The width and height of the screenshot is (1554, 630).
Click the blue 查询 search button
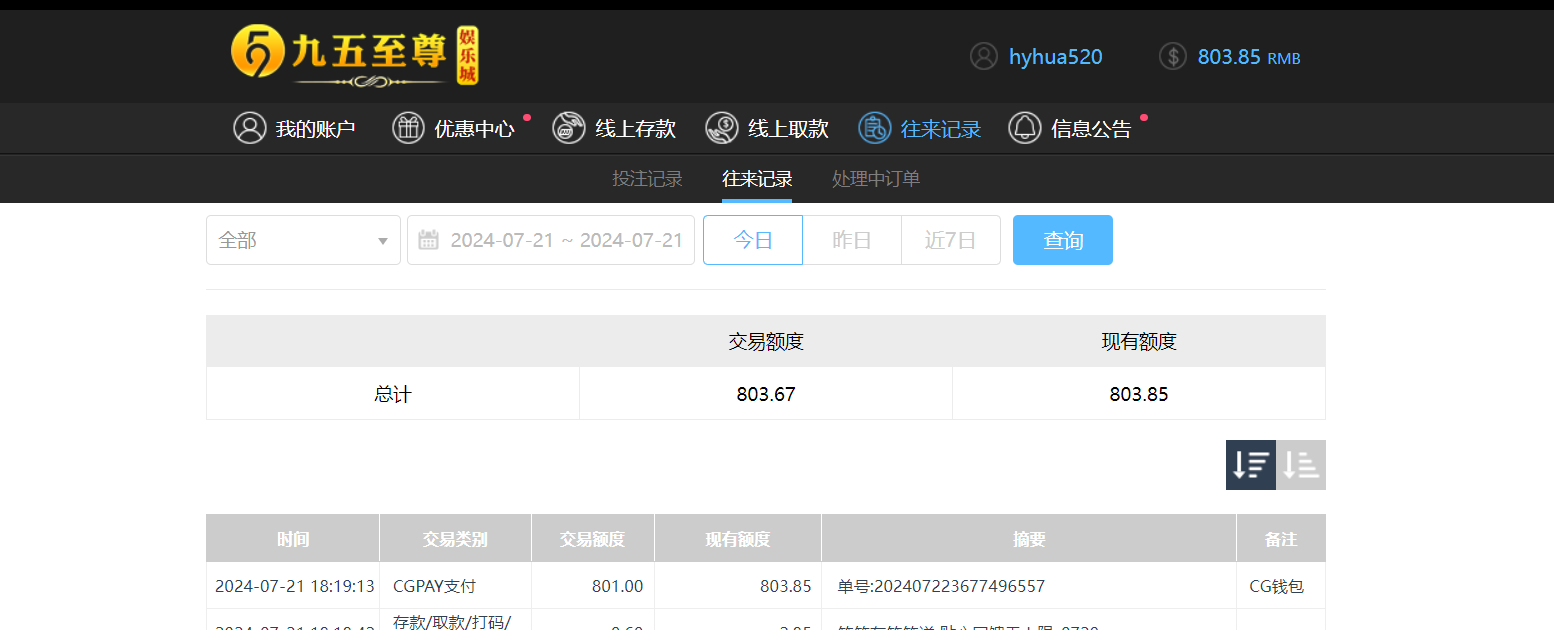pos(1062,240)
